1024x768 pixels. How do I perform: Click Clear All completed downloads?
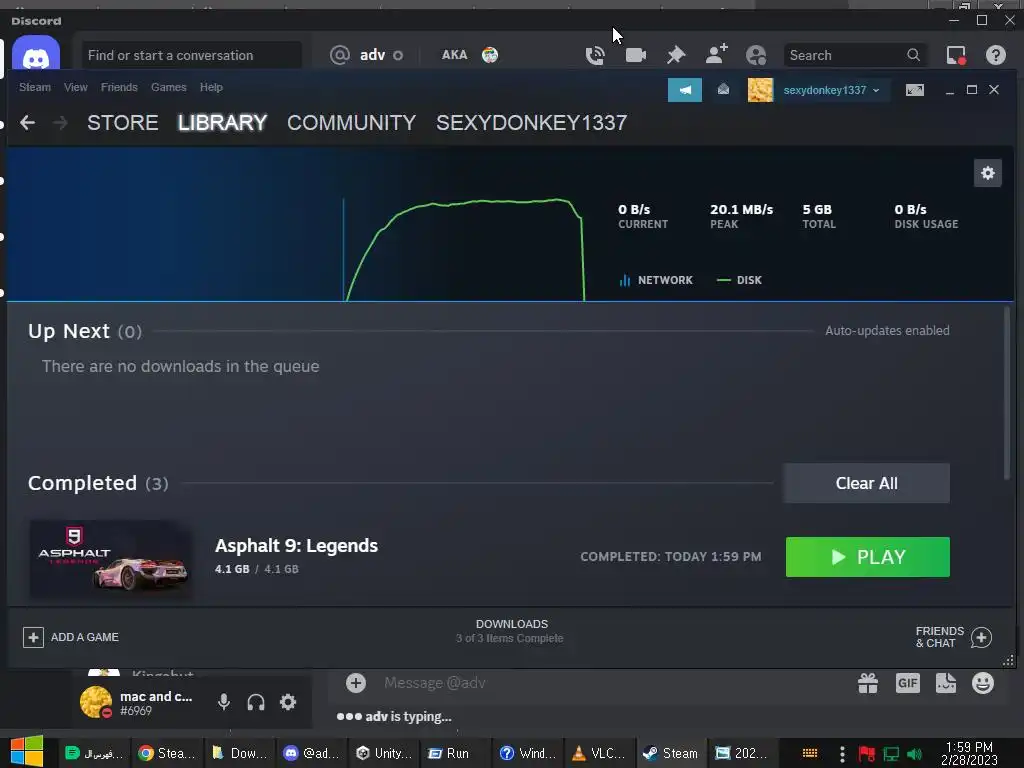tap(867, 483)
